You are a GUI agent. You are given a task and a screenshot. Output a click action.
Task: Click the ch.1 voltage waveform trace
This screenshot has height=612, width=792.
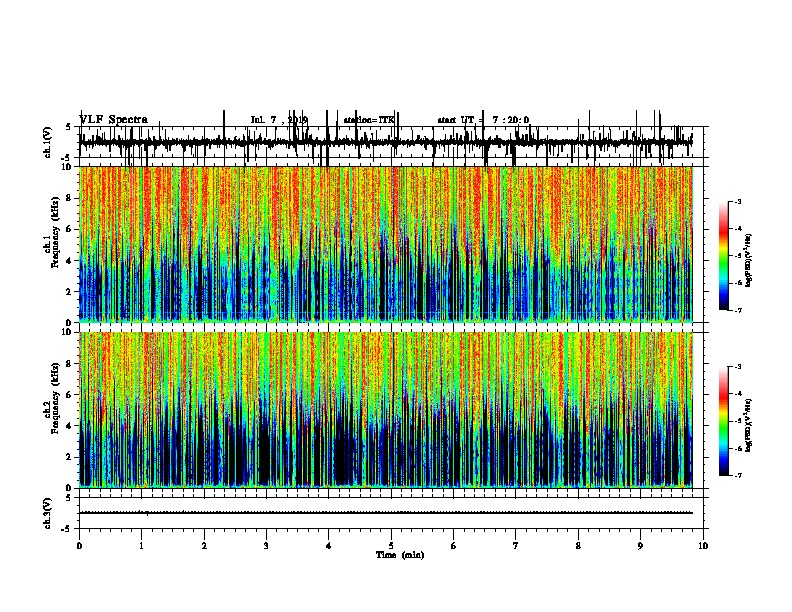386,143
